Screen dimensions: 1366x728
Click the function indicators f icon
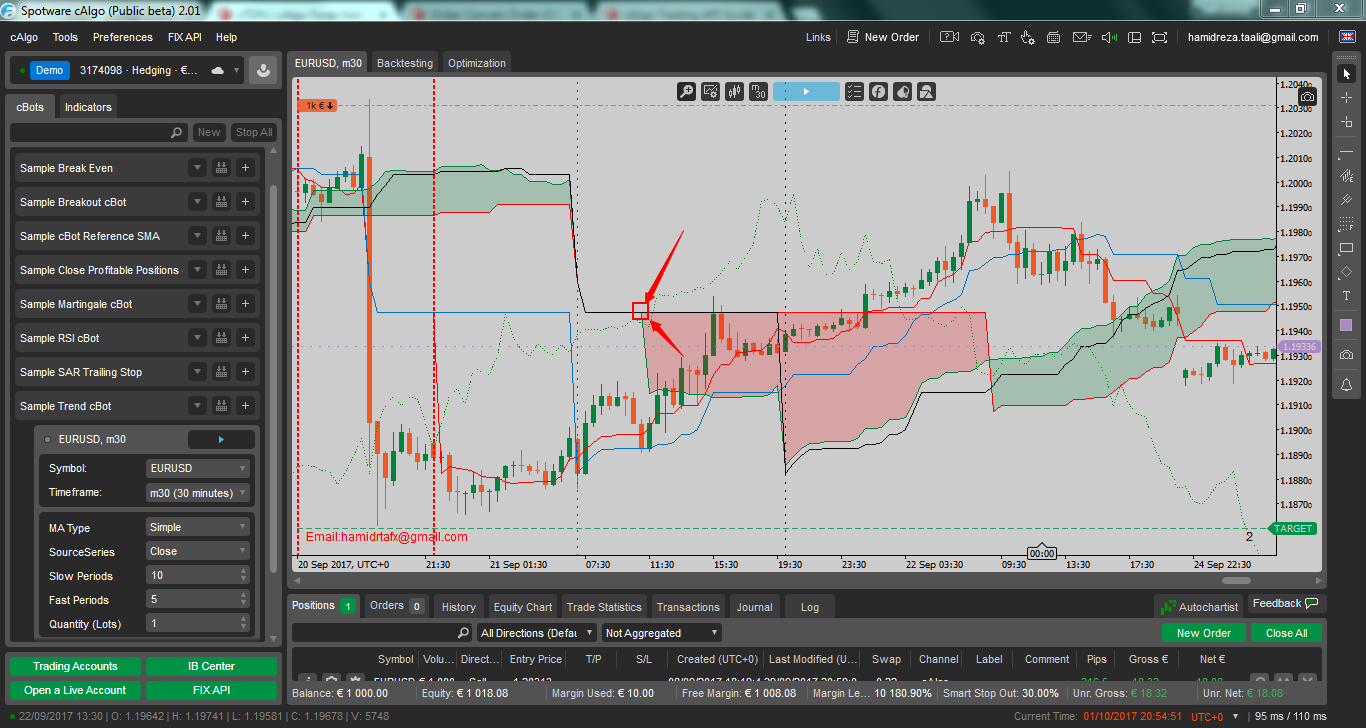(x=878, y=91)
